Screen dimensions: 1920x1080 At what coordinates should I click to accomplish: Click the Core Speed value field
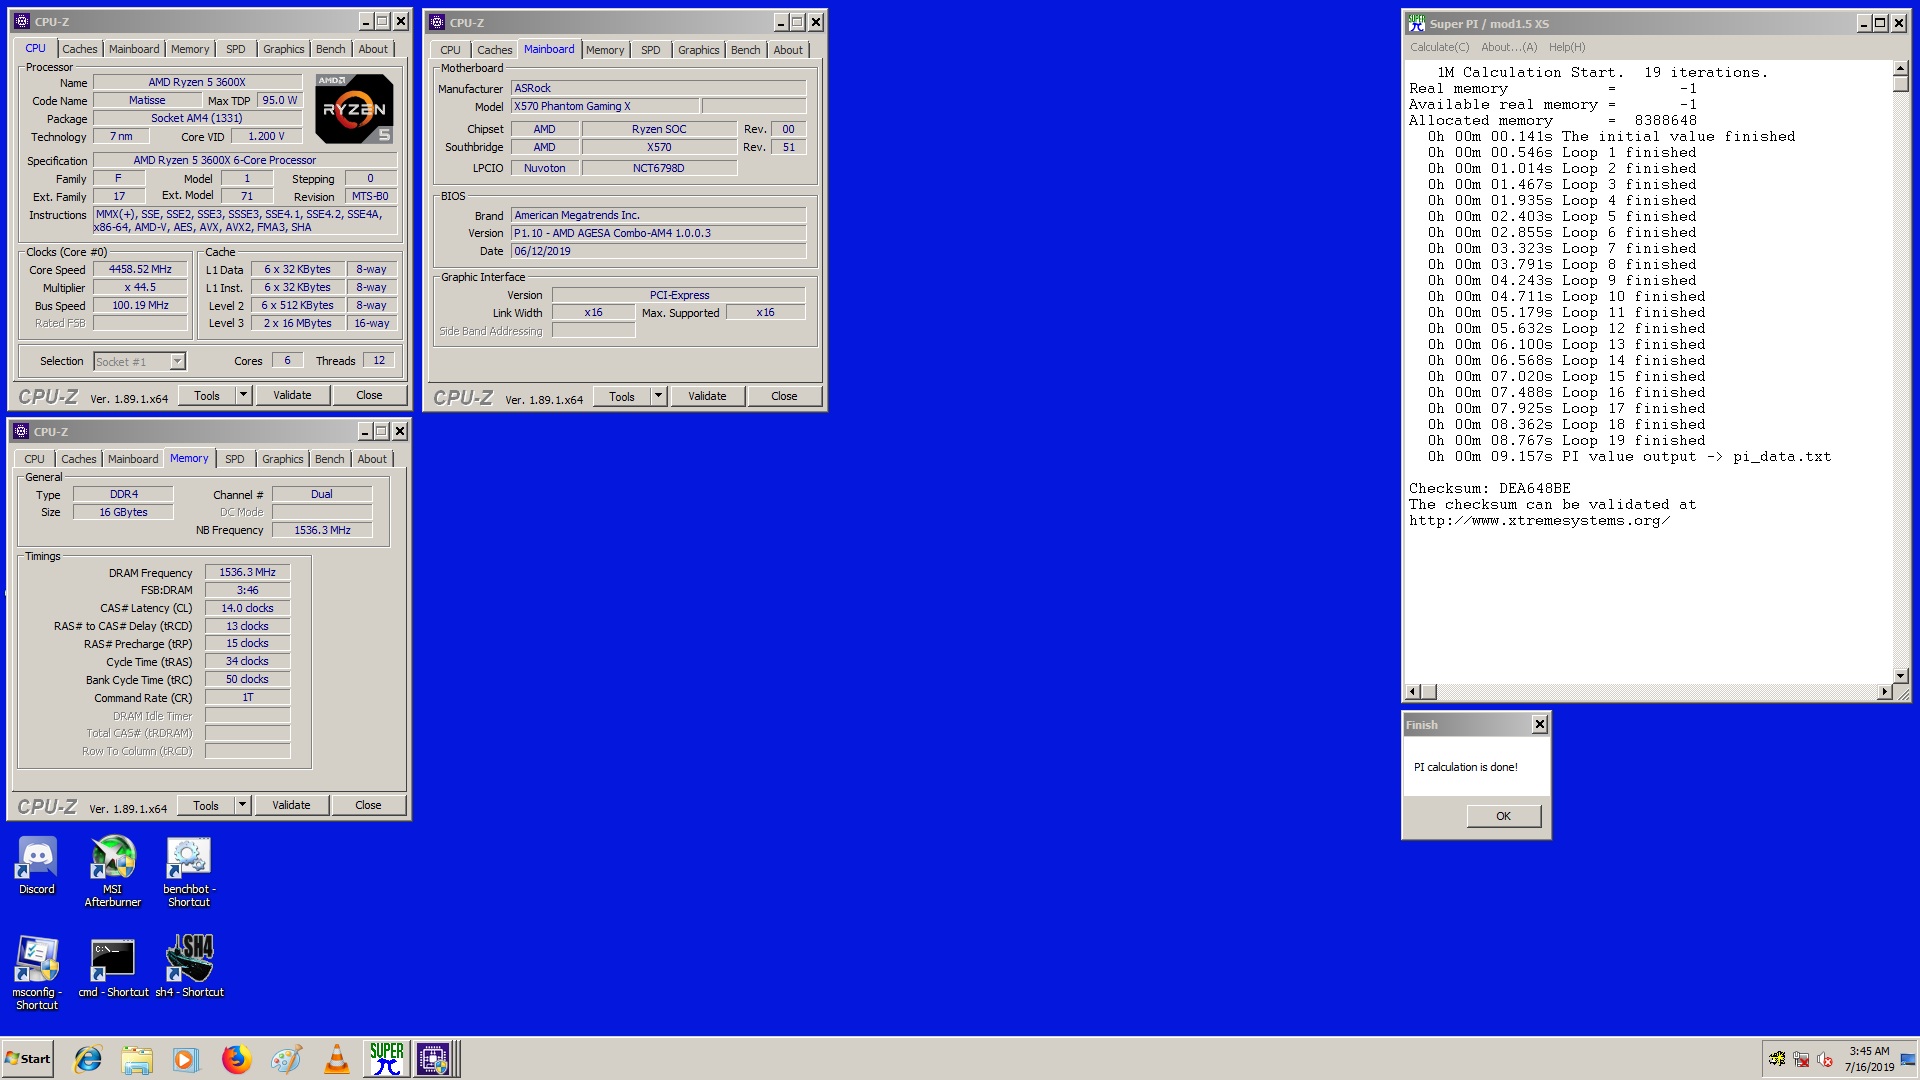(140, 269)
